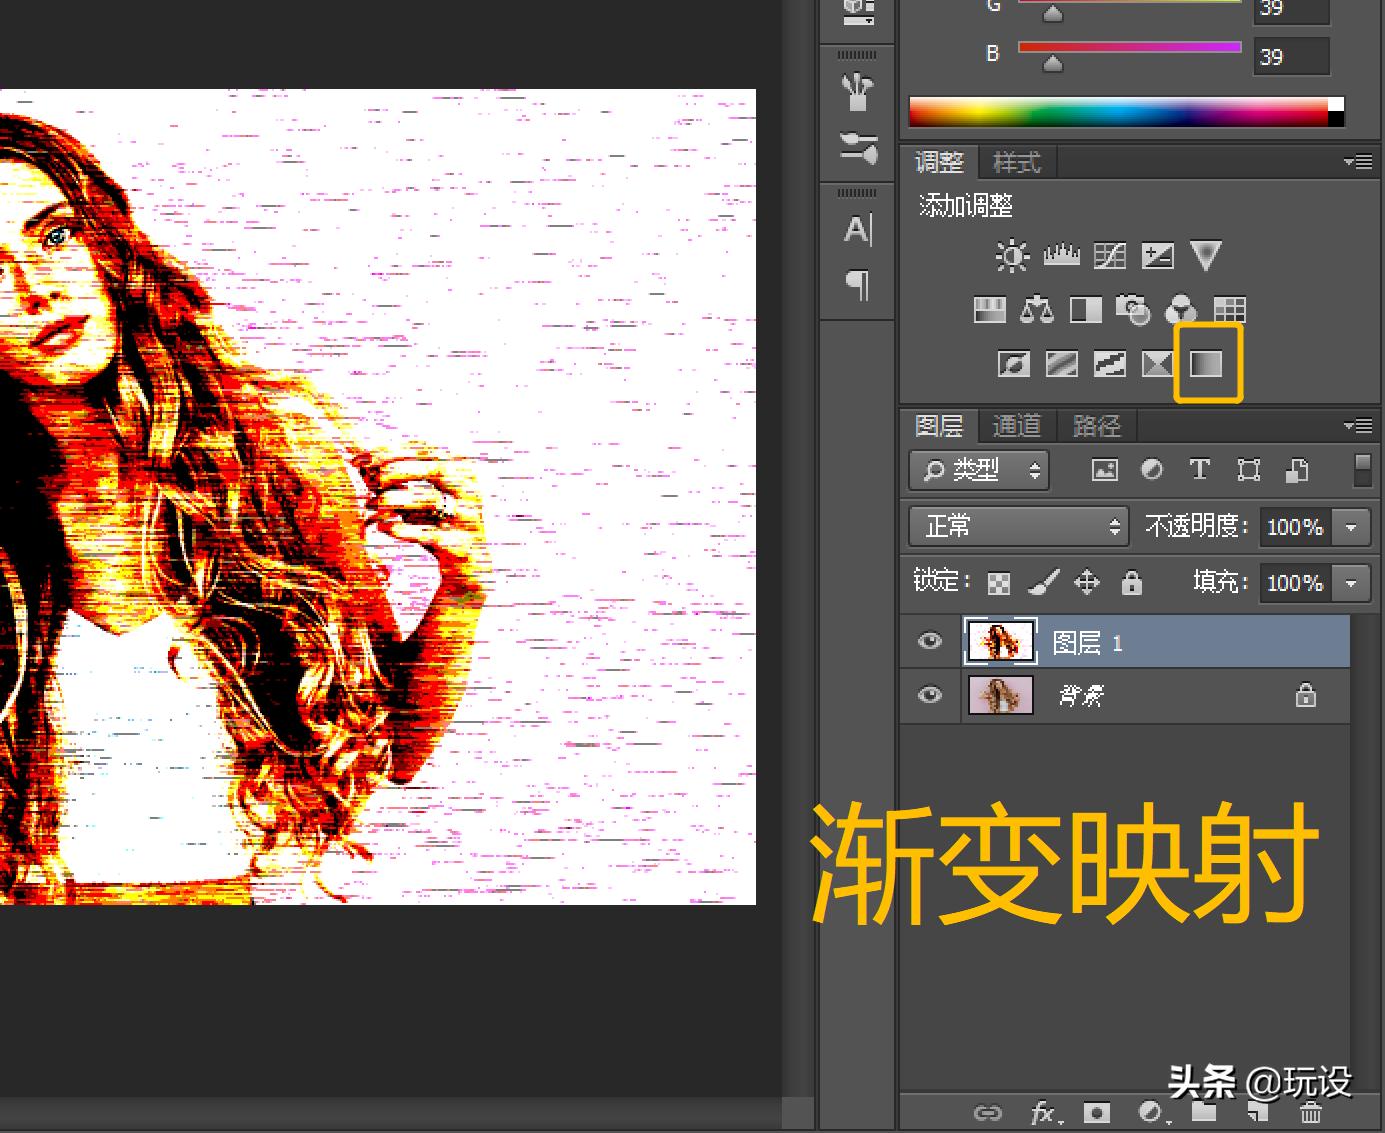Add a Photo Filter adjustment
The width and height of the screenshot is (1385, 1133).
pos(1133,310)
